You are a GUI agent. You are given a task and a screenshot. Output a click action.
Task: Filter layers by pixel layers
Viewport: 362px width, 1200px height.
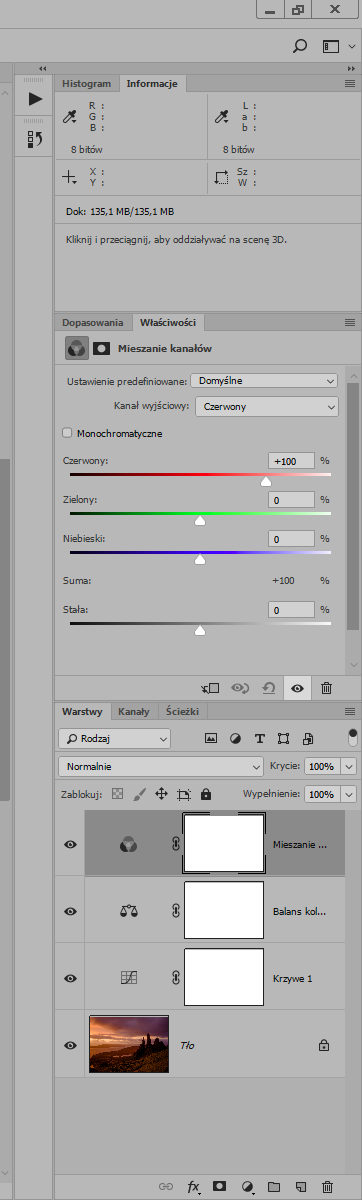click(x=211, y=738)
